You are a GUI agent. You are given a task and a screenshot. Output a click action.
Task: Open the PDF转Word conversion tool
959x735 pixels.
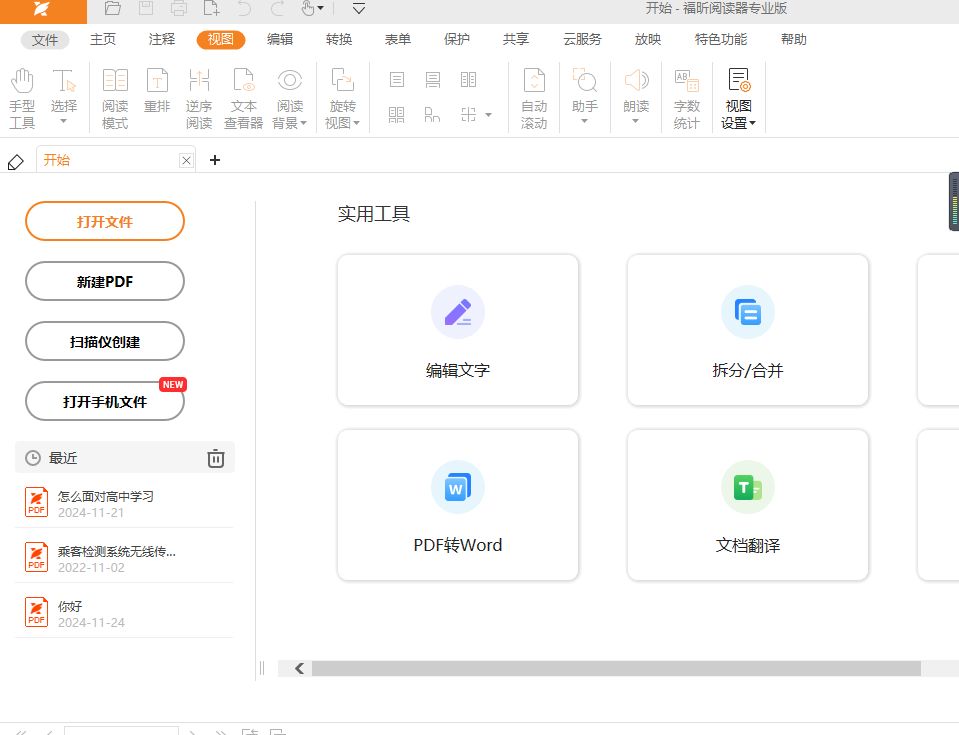pyautogui.click(x=458, y=505)
